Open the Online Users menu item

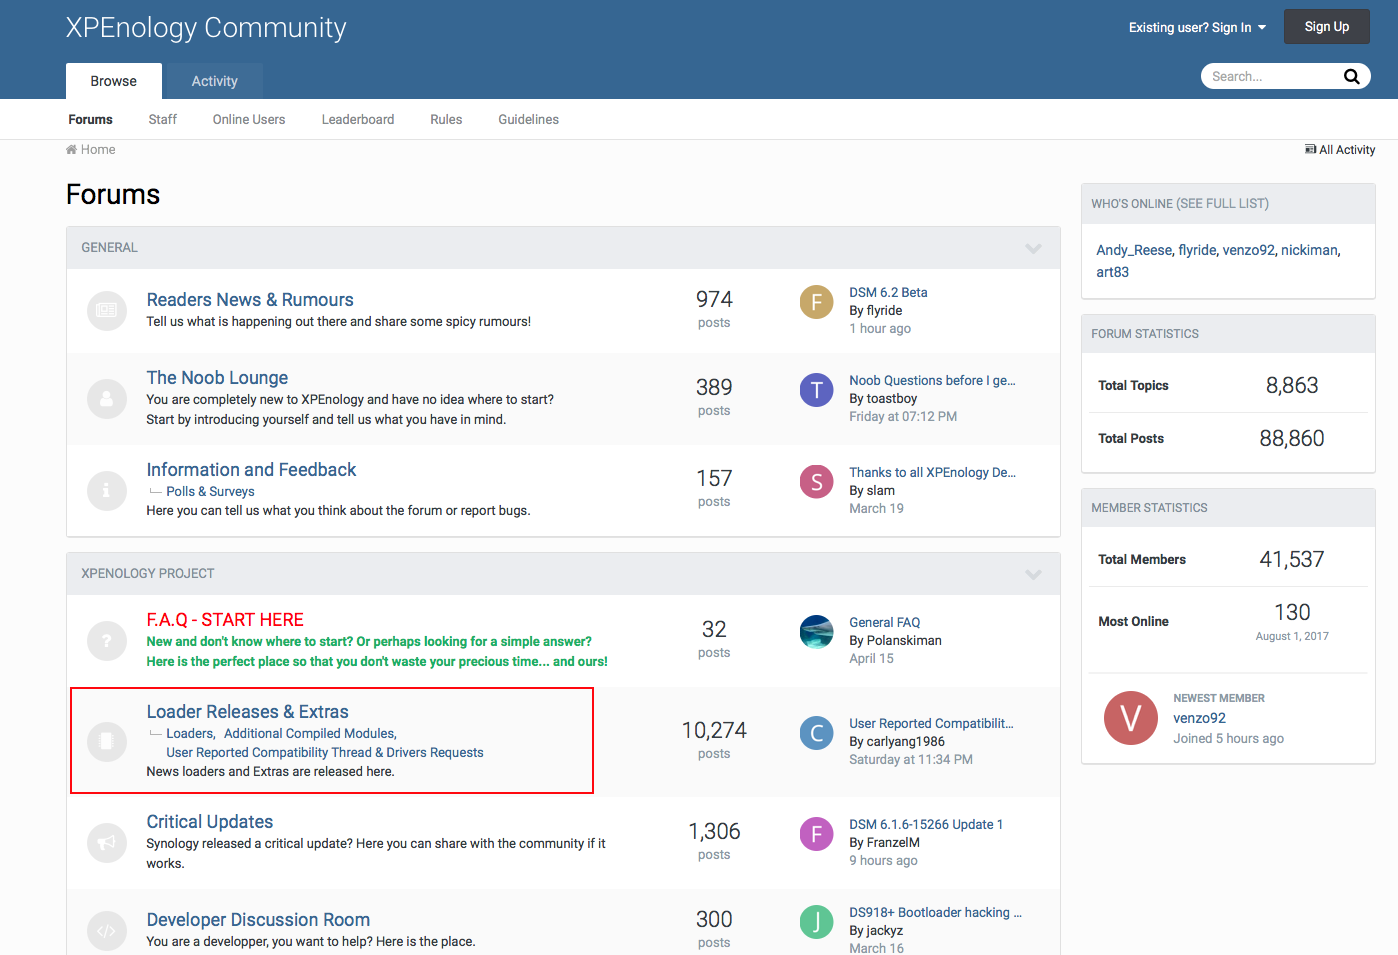249,119
